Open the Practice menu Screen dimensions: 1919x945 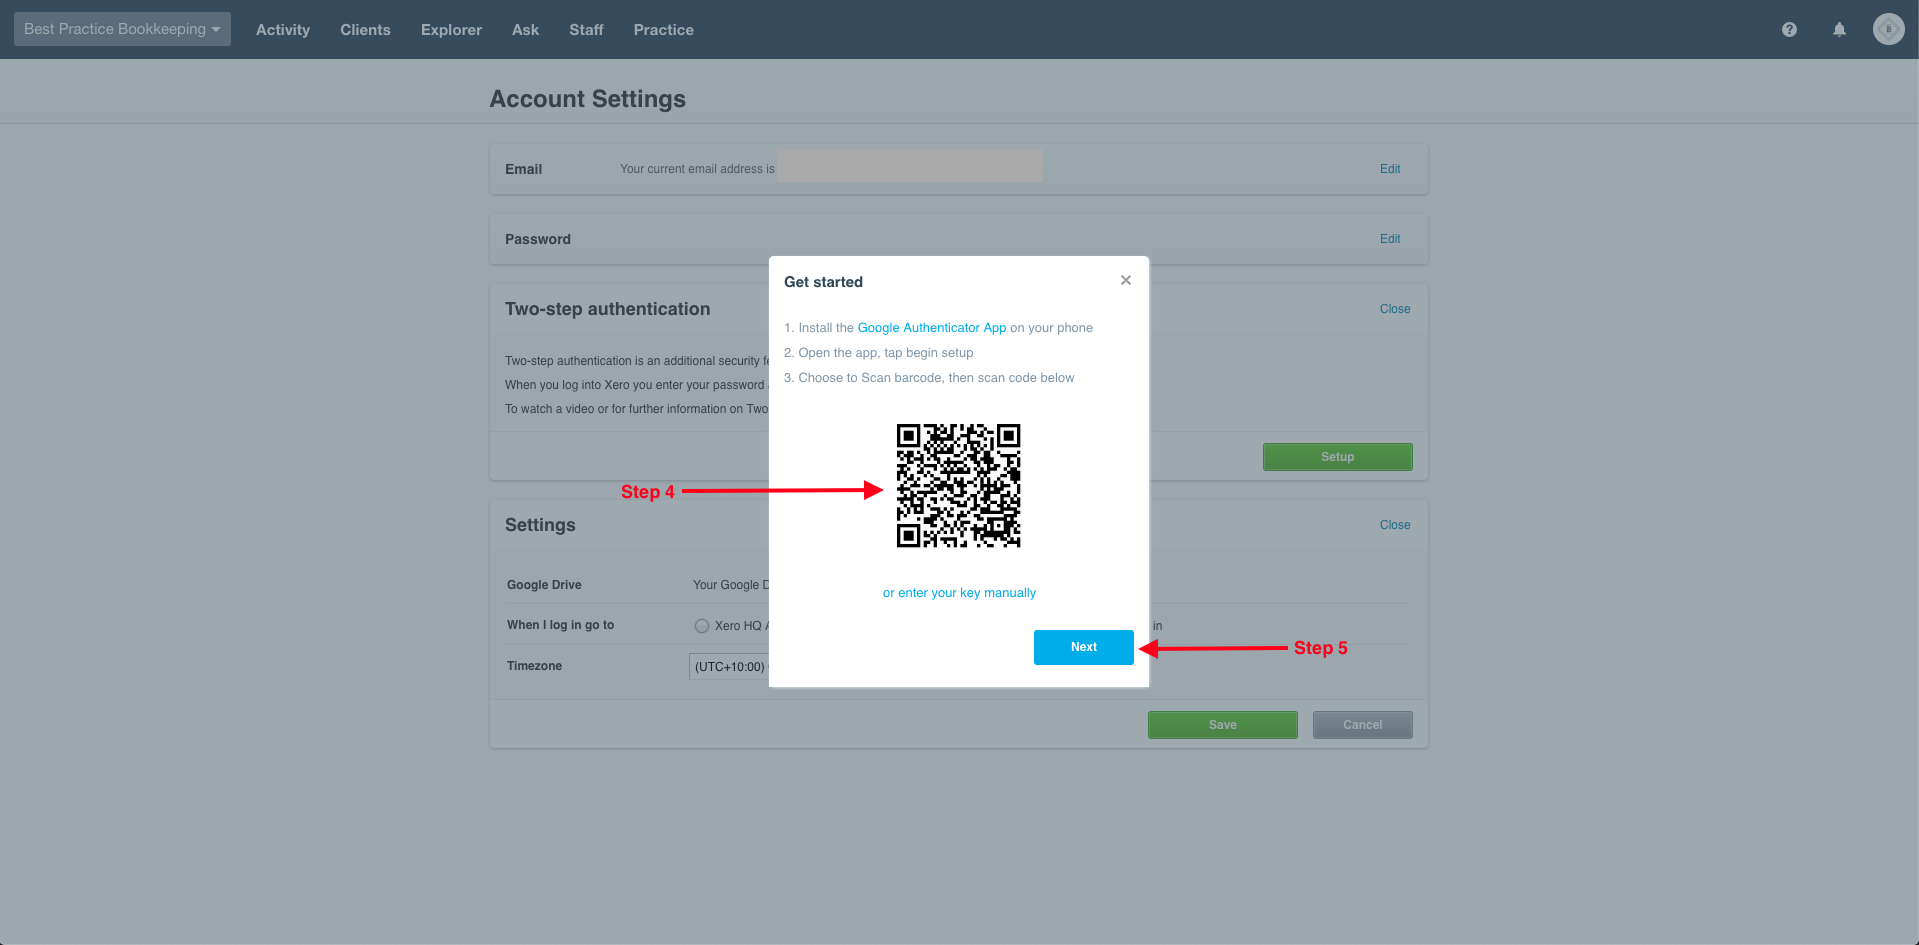click(663, 30)
